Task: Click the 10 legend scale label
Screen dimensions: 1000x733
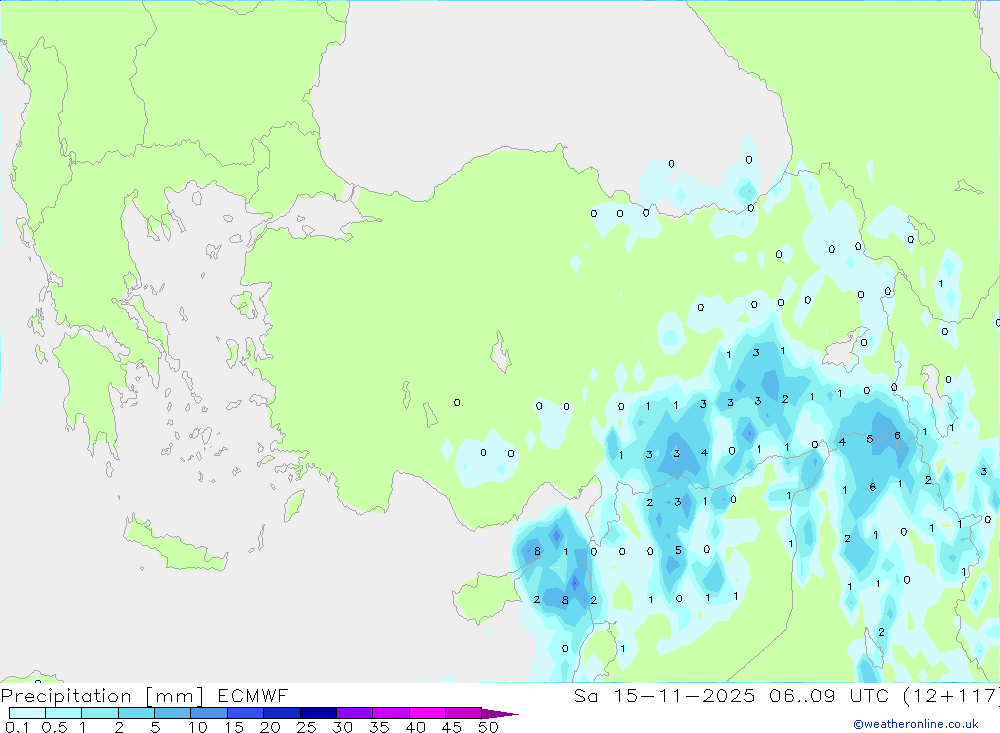Action: (x=198, y=727)
